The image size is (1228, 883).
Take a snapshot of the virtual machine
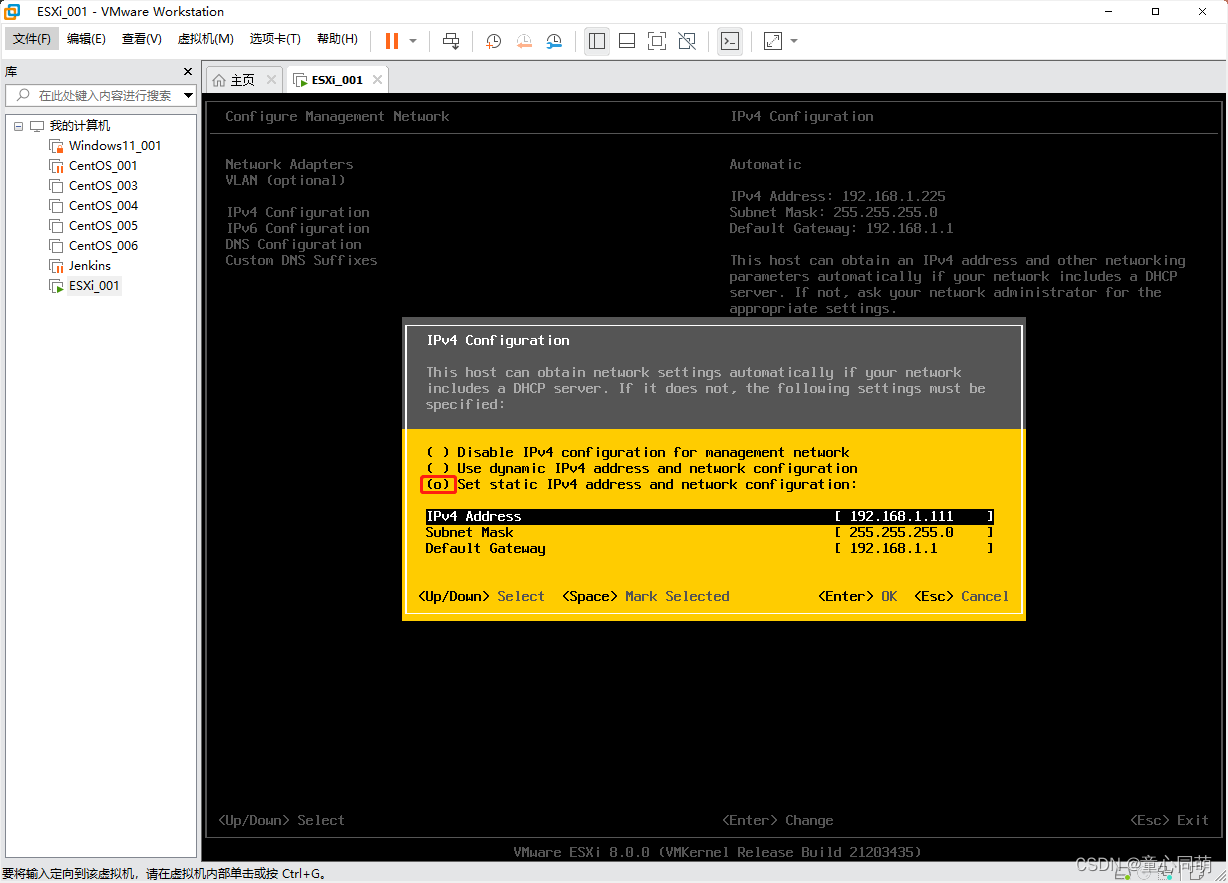(x=492, y=41)
